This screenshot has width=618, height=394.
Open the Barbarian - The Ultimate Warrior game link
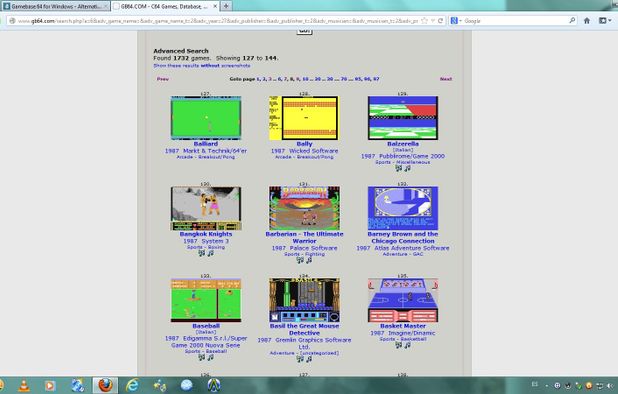click(304, 237)
